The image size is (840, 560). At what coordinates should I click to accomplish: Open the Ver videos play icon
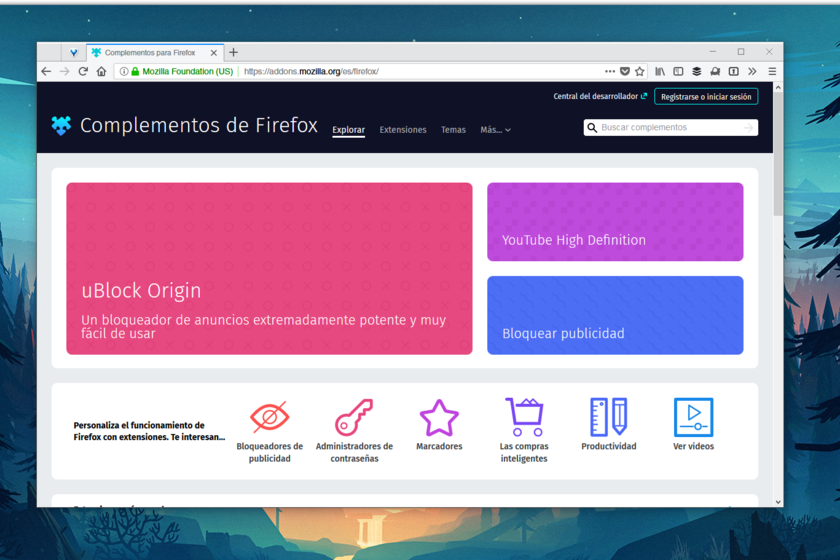pos(693,417)
